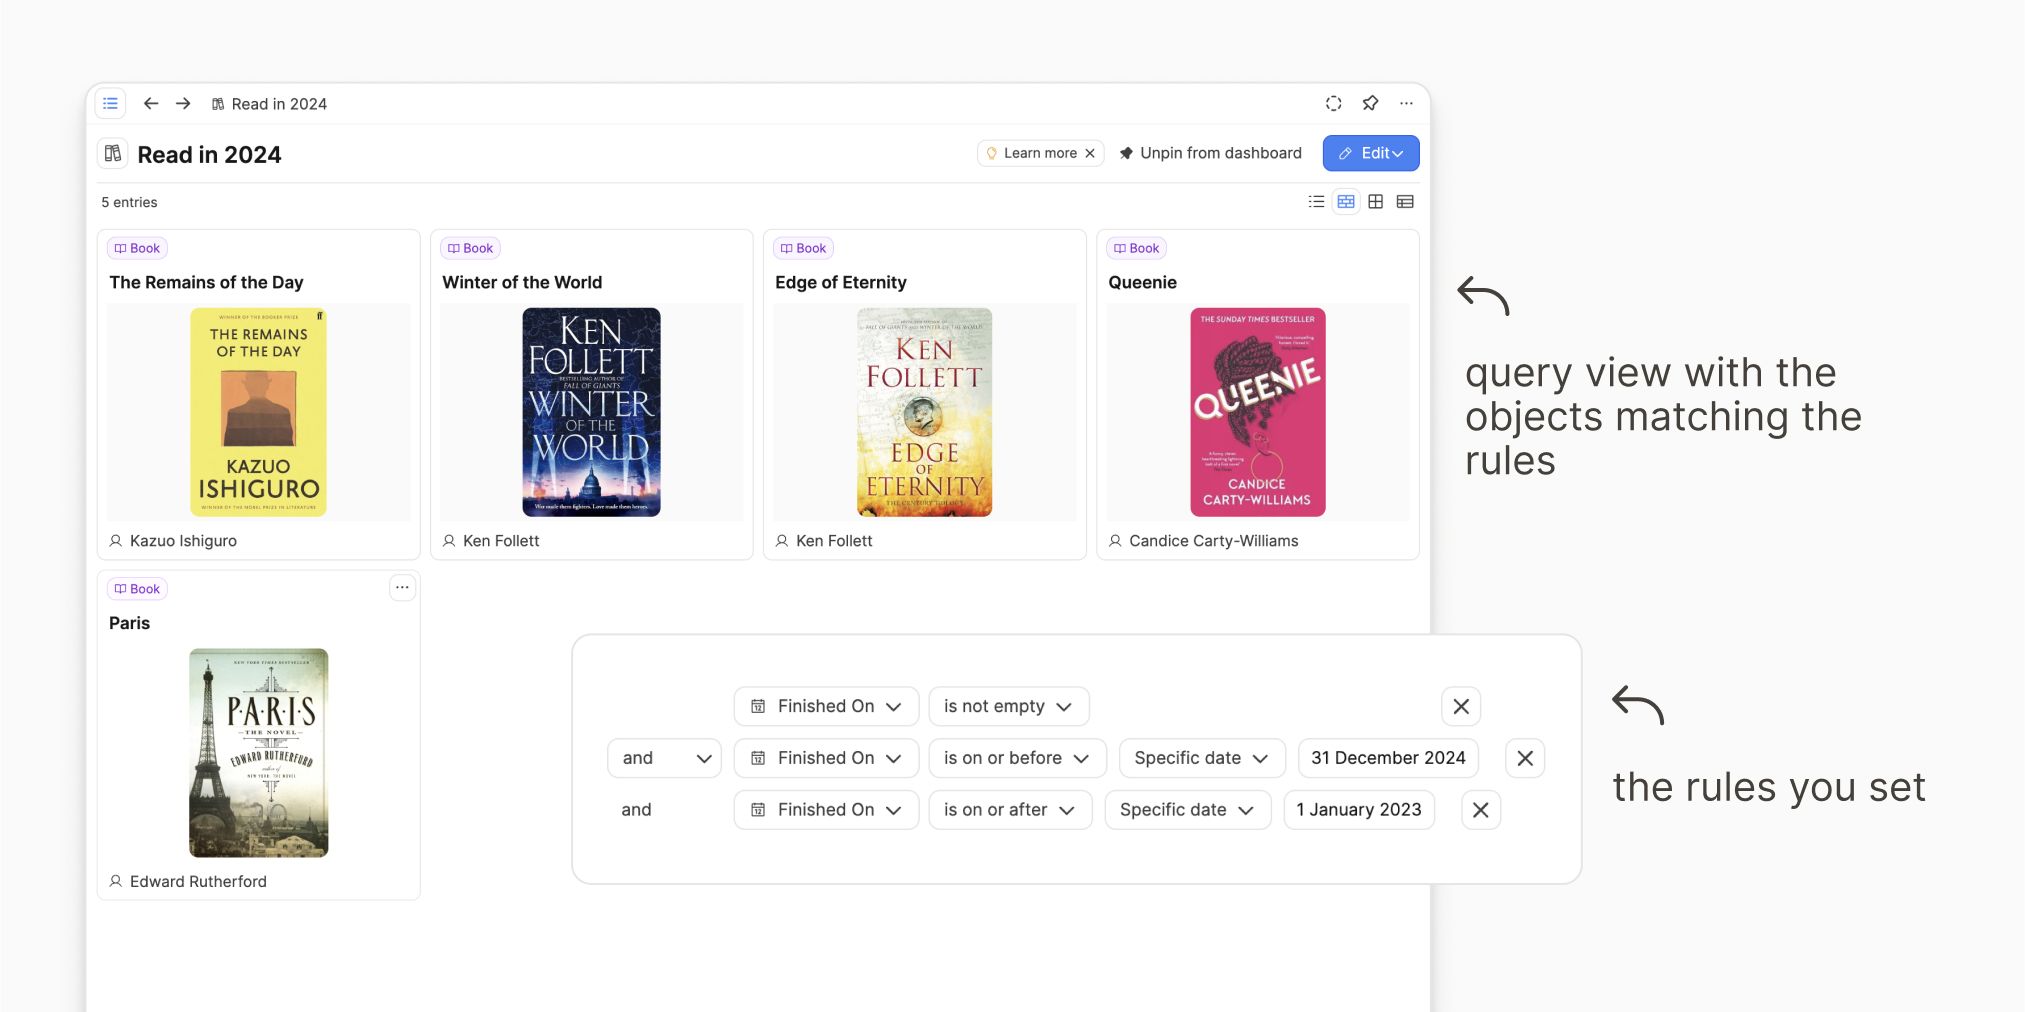Switch to list view layout
This screenshot has width=2025, height=1012.
tap(1316, 202)
